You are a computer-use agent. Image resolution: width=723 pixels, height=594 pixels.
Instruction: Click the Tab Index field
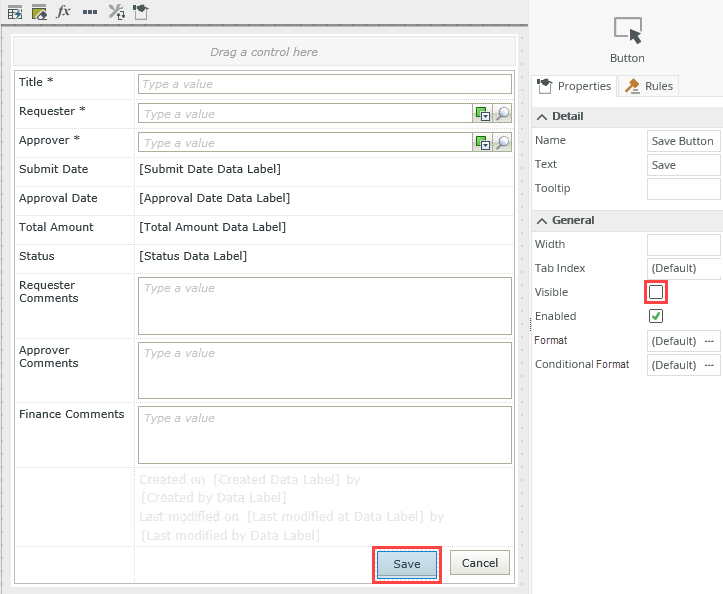pyautogui.click(x=683, y=268)
